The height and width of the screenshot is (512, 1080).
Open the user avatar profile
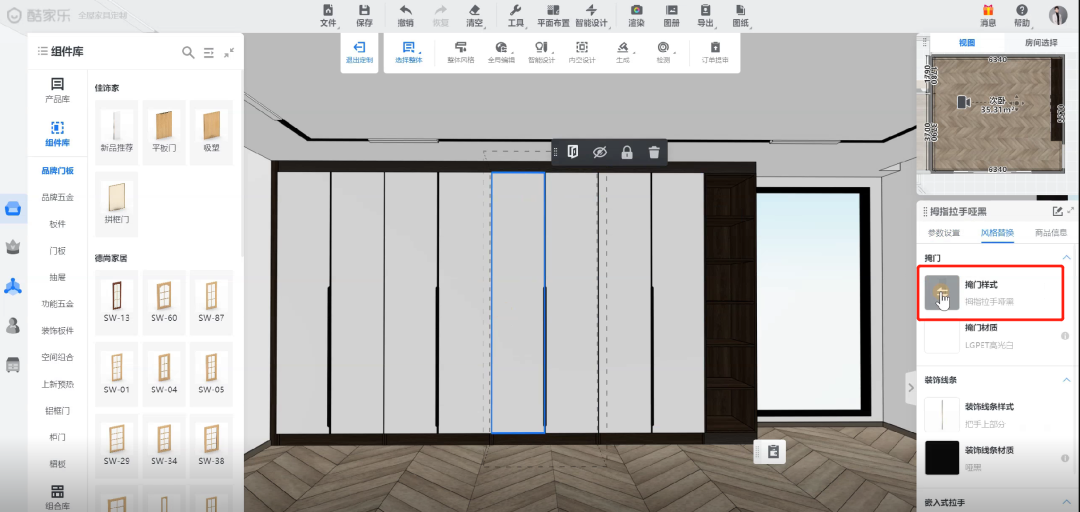tap(1058, 14)
